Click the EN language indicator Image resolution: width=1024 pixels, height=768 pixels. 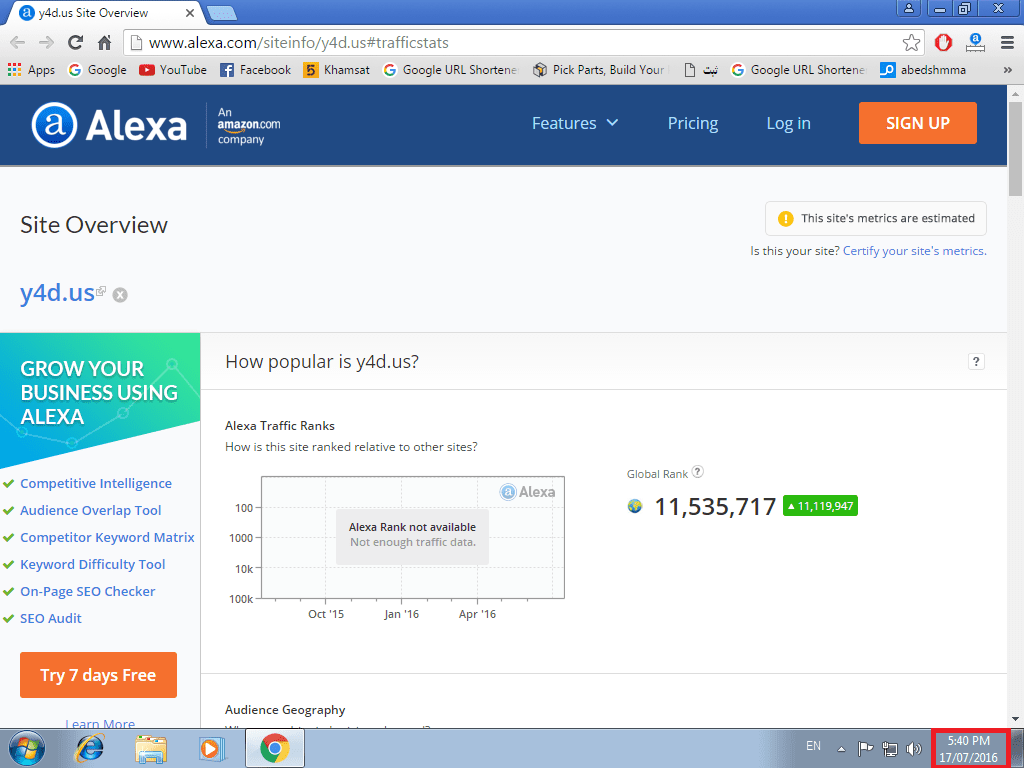[x=813, y=746]
